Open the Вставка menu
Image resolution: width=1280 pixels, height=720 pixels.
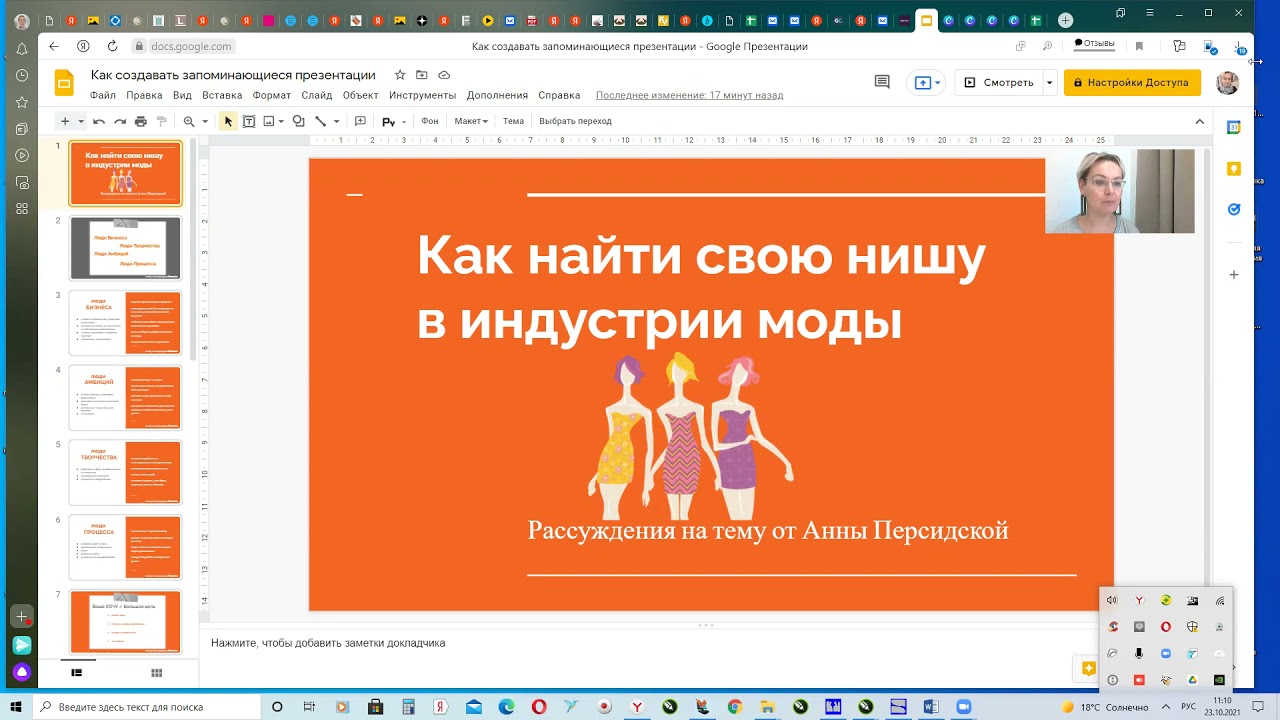[222, 95]
